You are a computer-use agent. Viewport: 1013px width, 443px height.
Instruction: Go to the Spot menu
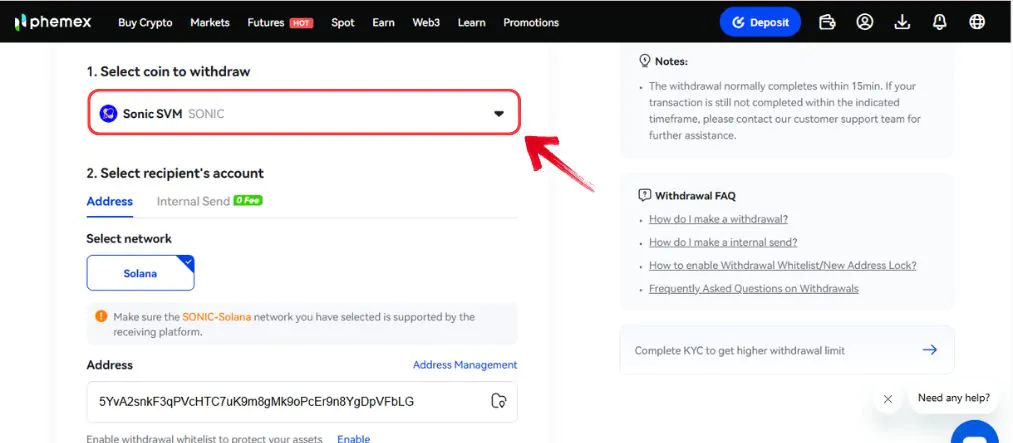pos(343,23)
